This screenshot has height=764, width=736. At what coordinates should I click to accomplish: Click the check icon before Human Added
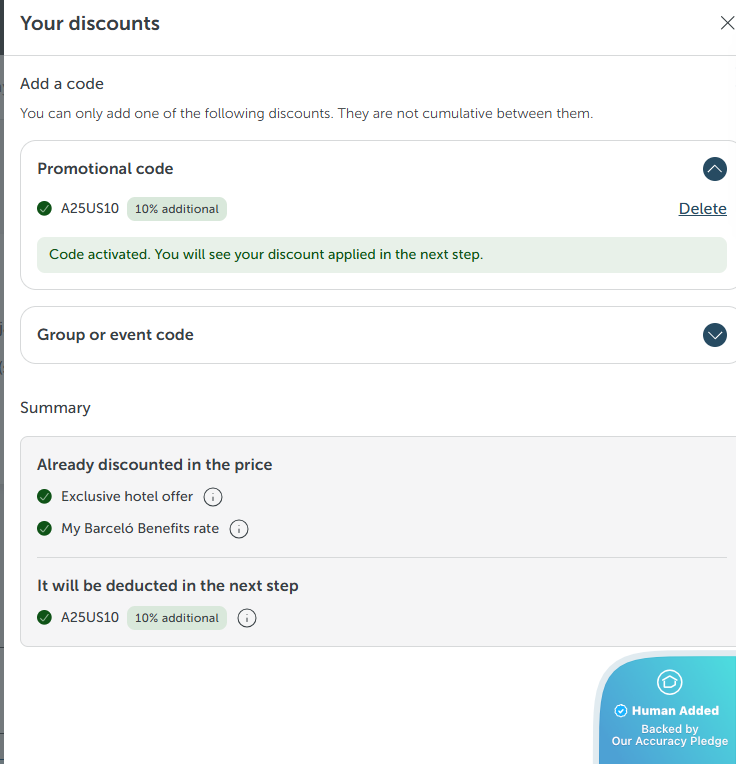point(620,711)
